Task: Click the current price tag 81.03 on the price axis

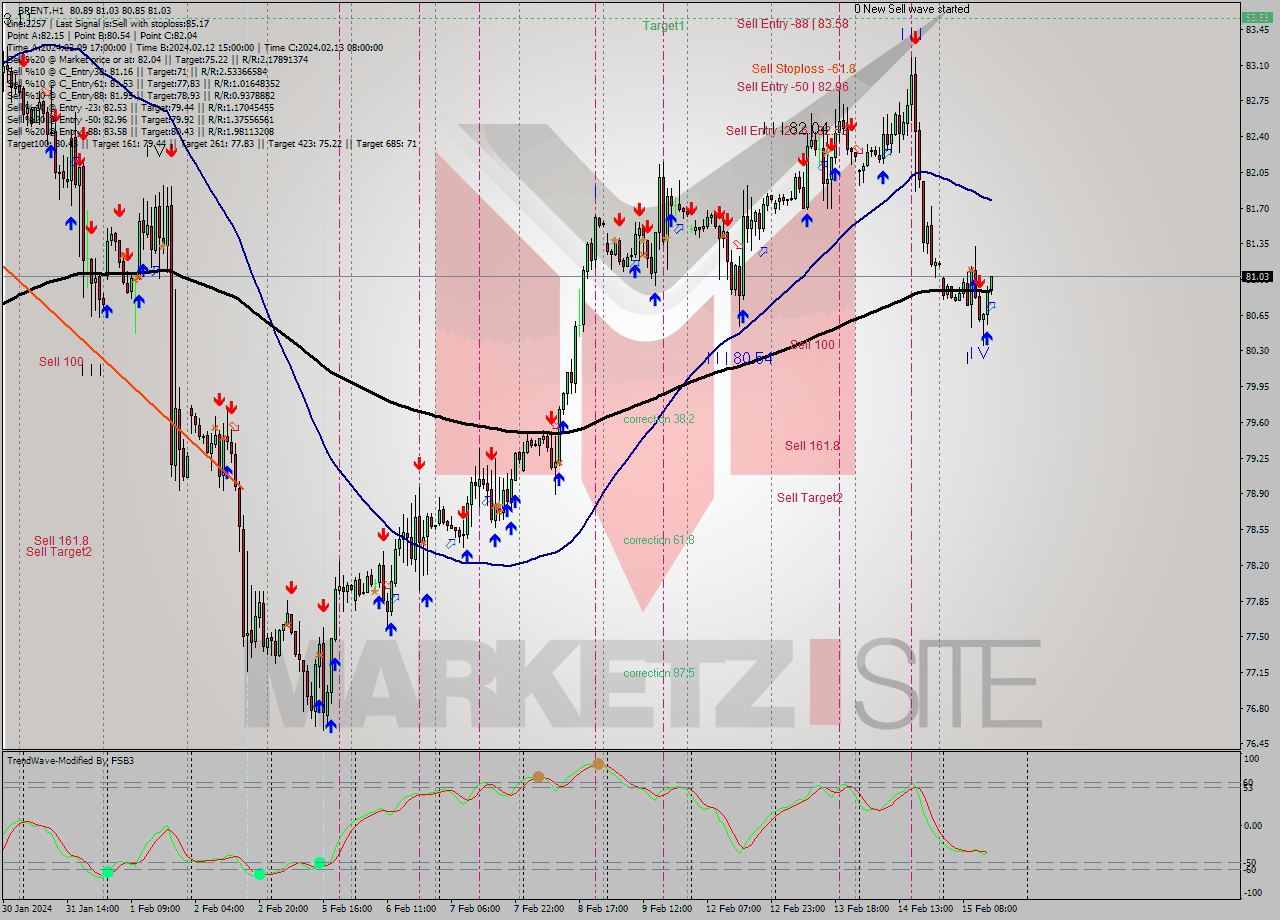Action: coord(1256,277)
